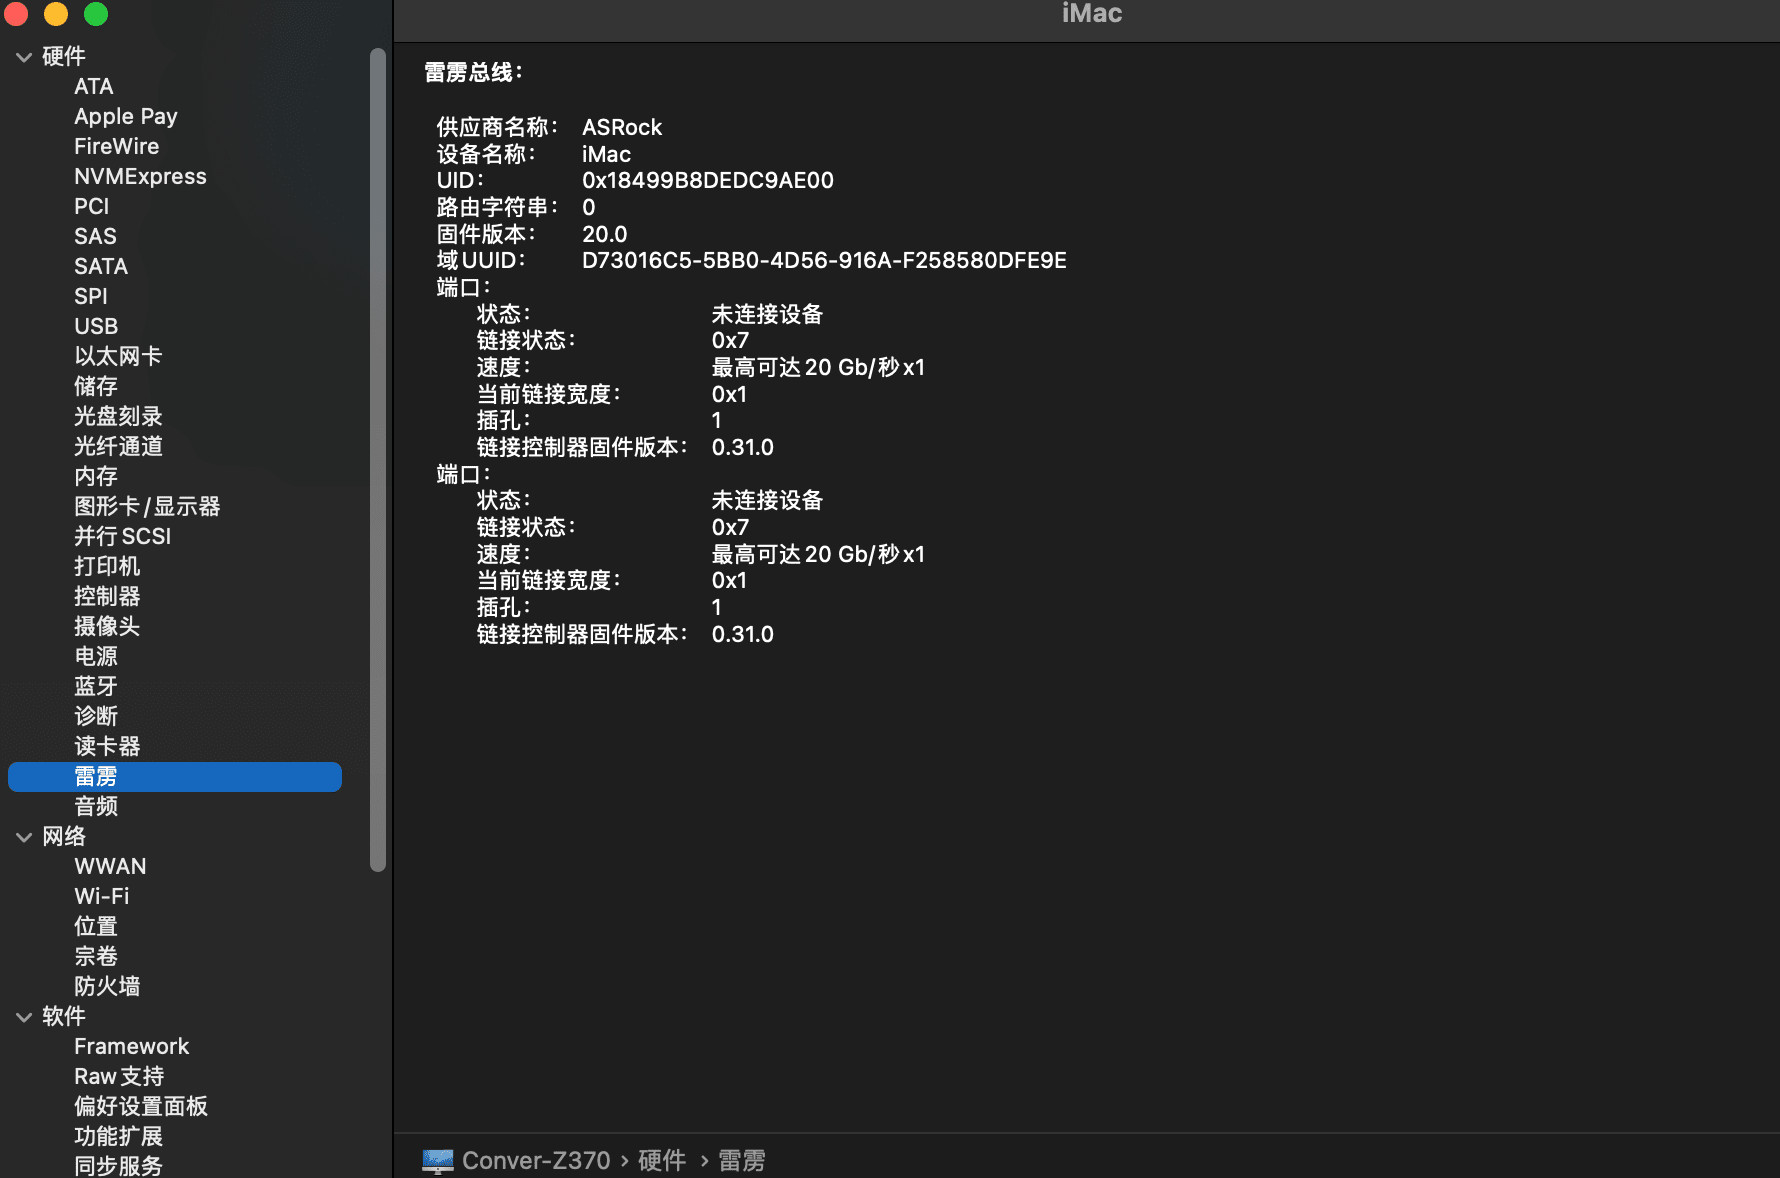Screen dimensions: 1780x1178
Task: Select 偏好设置面板 in sidebar
Action: [141, 1107]
